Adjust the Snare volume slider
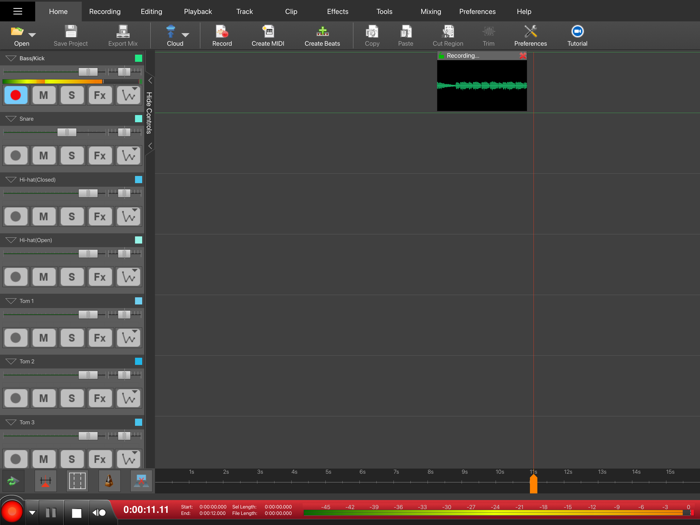The width and height of the screenshot is (700, 525). pyautogui.click(x=67, y=132)
